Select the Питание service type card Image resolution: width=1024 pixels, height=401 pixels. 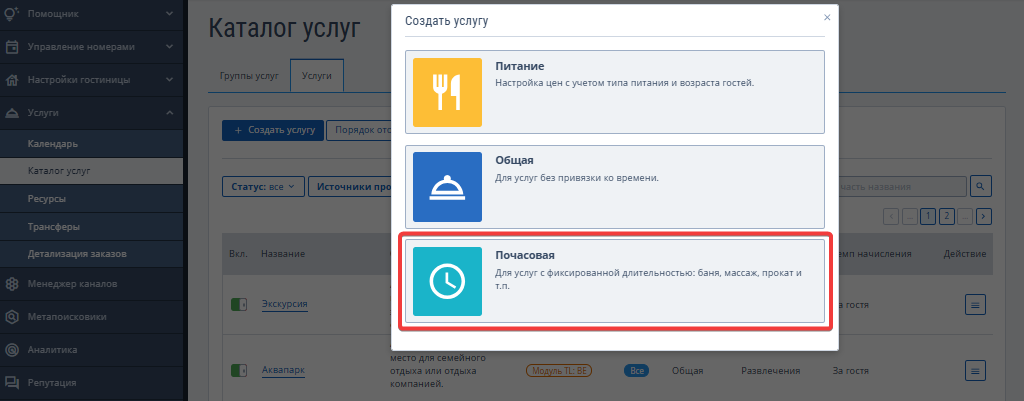(x=615, y=92)
